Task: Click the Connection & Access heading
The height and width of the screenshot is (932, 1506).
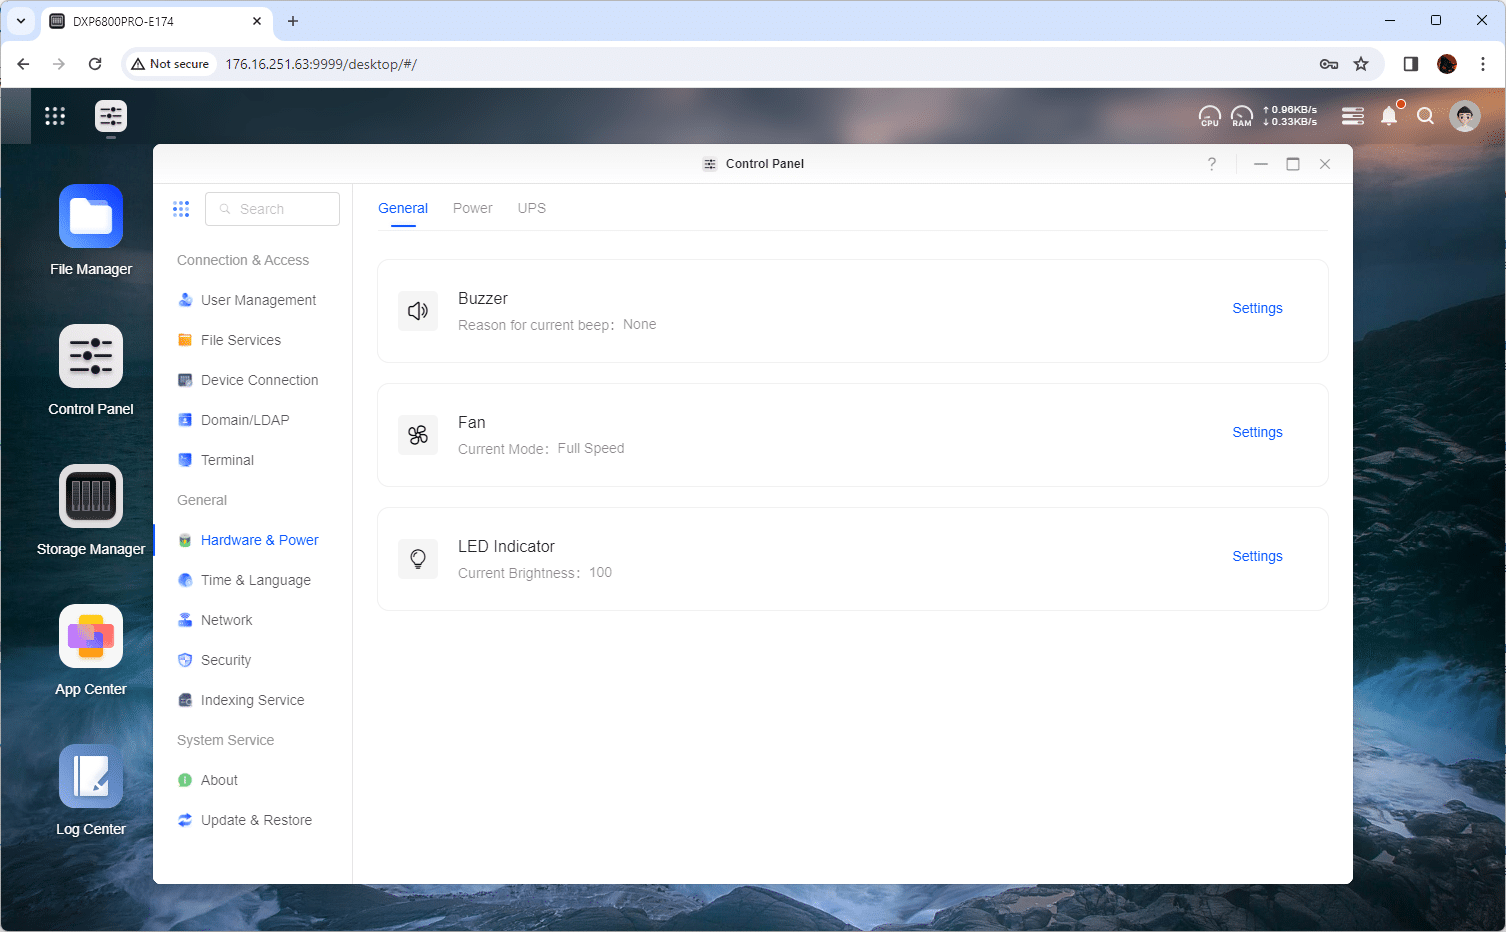Action: [243, 260]
